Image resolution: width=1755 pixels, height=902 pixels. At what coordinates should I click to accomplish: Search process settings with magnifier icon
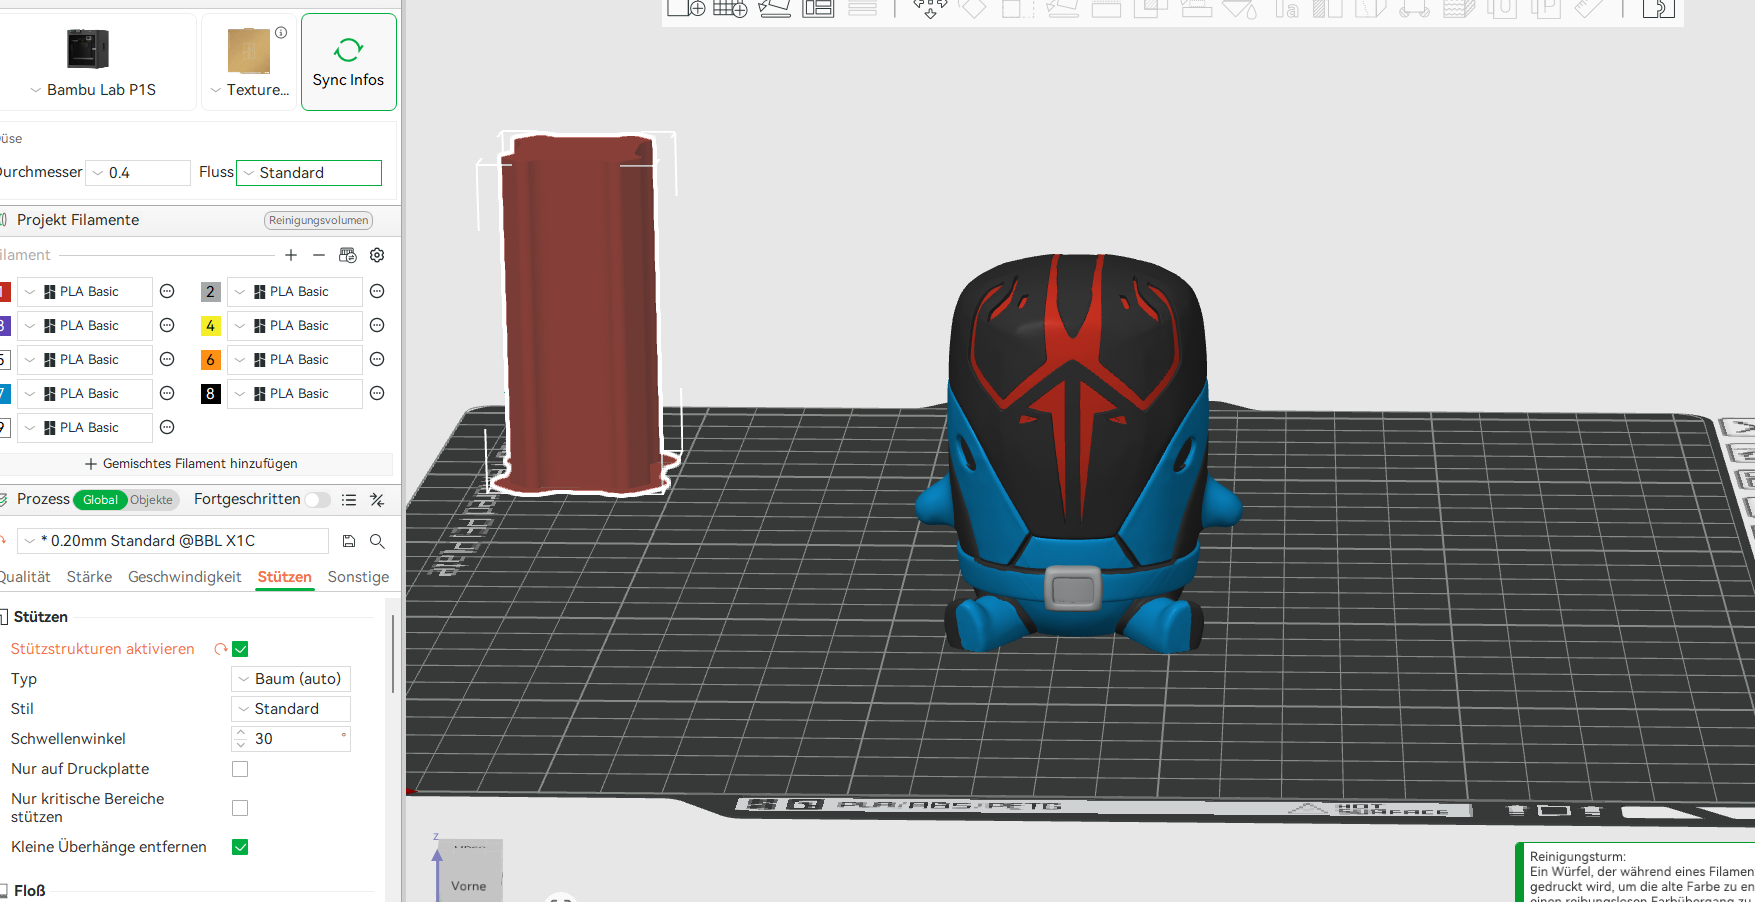(x=377, y=541)
